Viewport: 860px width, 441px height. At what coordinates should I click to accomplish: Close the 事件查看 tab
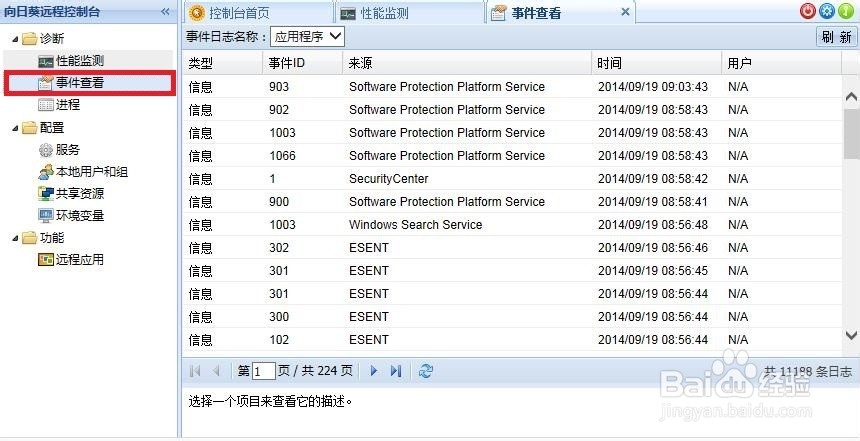click(x=626, y=12)
